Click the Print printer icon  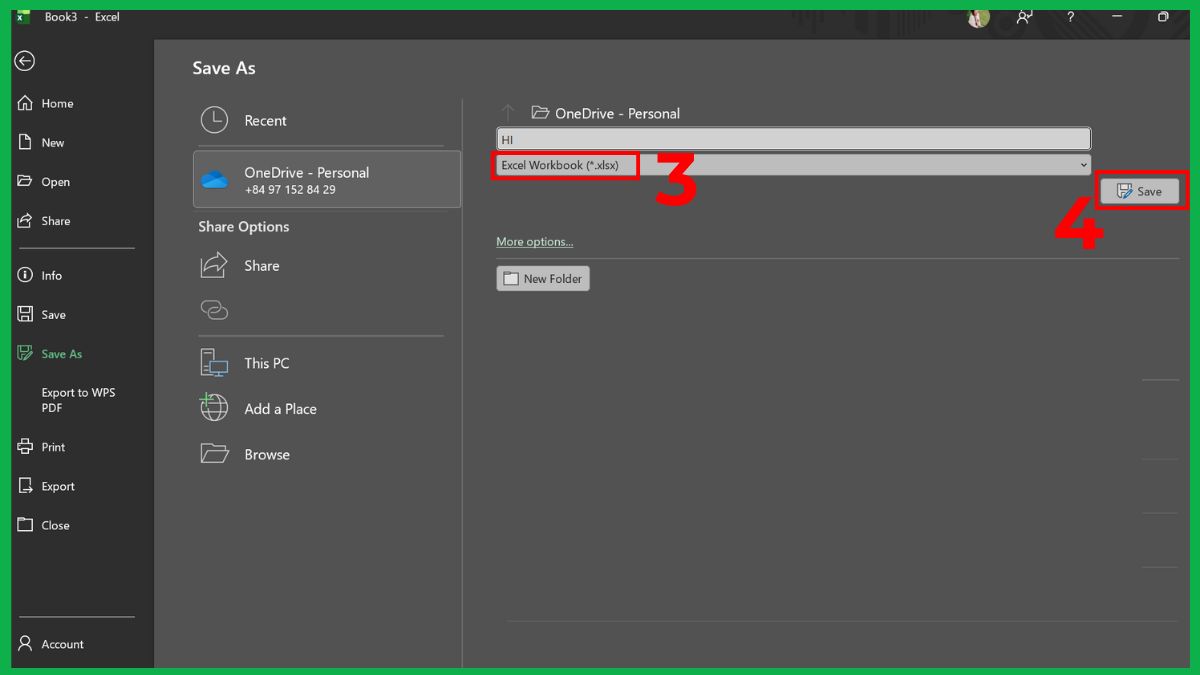click(26, 447)
